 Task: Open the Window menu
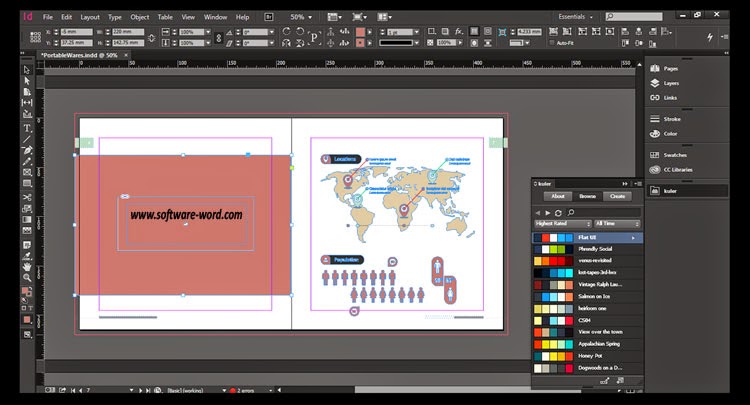pyautogui.click(x=215, y=17)
